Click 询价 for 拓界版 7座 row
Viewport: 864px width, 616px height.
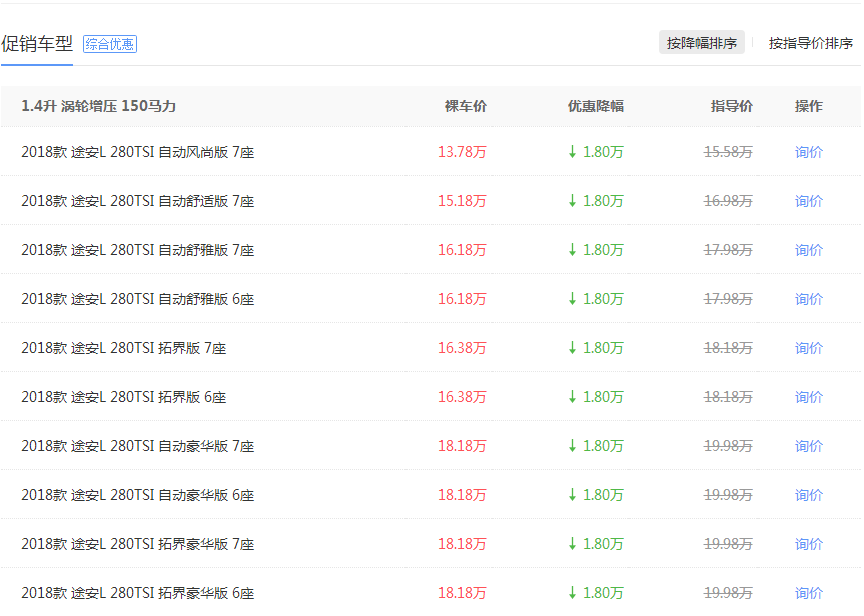pos(808,348)
